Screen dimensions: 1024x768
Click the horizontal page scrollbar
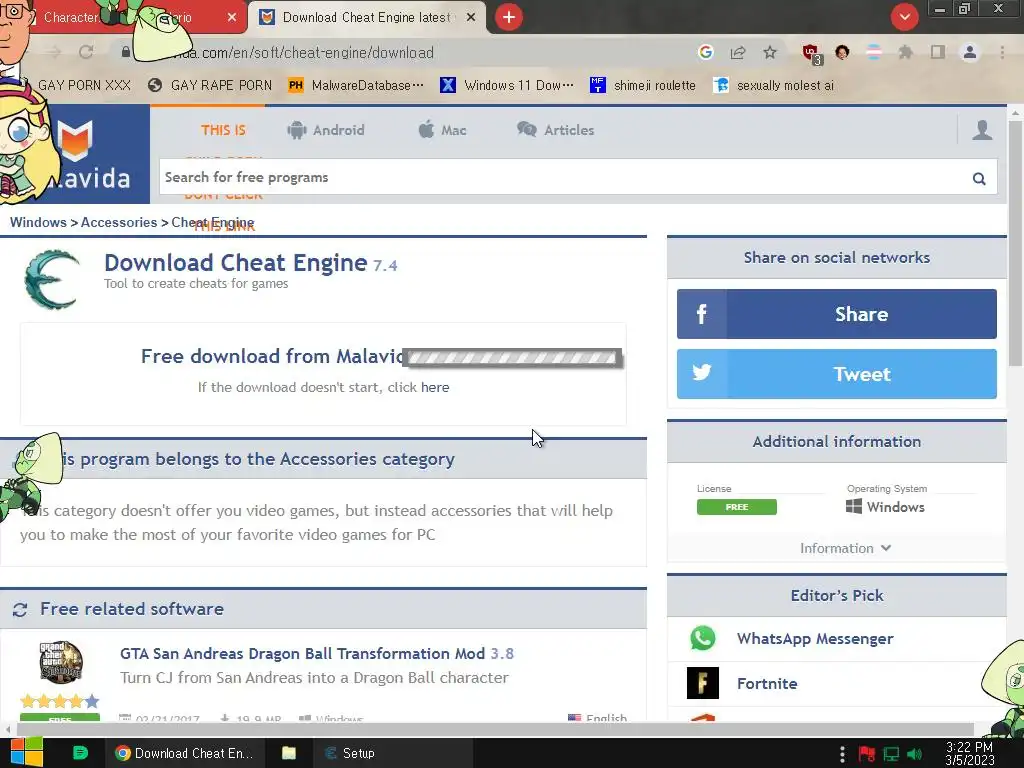tap(496, 729)
